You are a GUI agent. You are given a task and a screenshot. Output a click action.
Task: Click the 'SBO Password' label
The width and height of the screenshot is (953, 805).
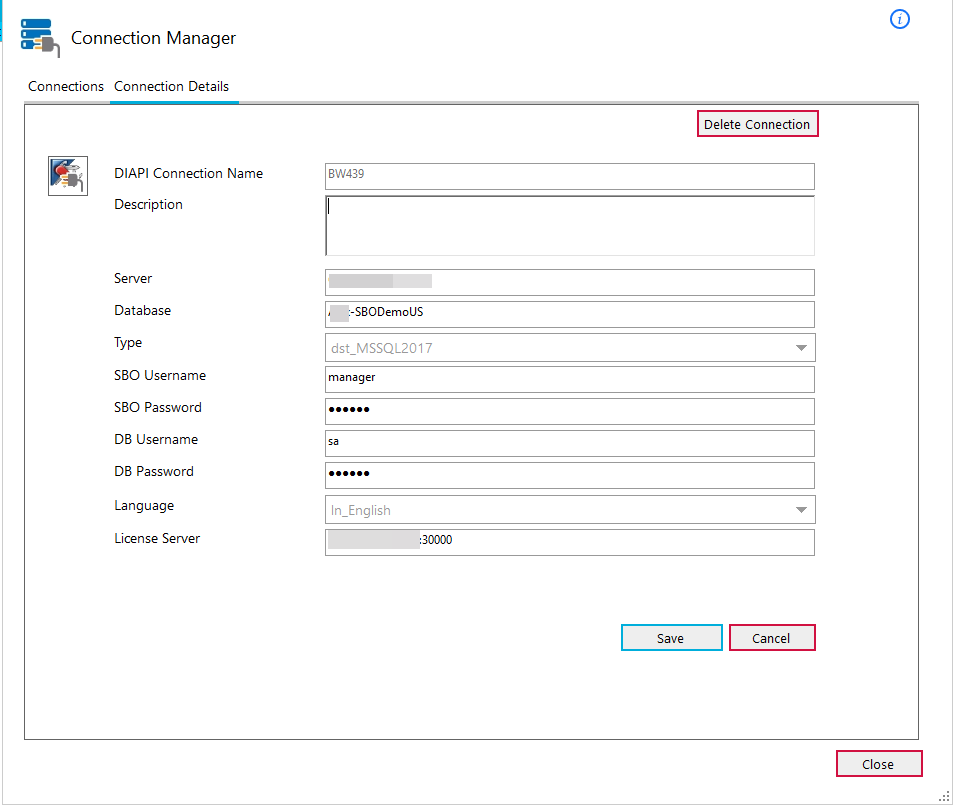pyautogui.click(x=158, y=407)
